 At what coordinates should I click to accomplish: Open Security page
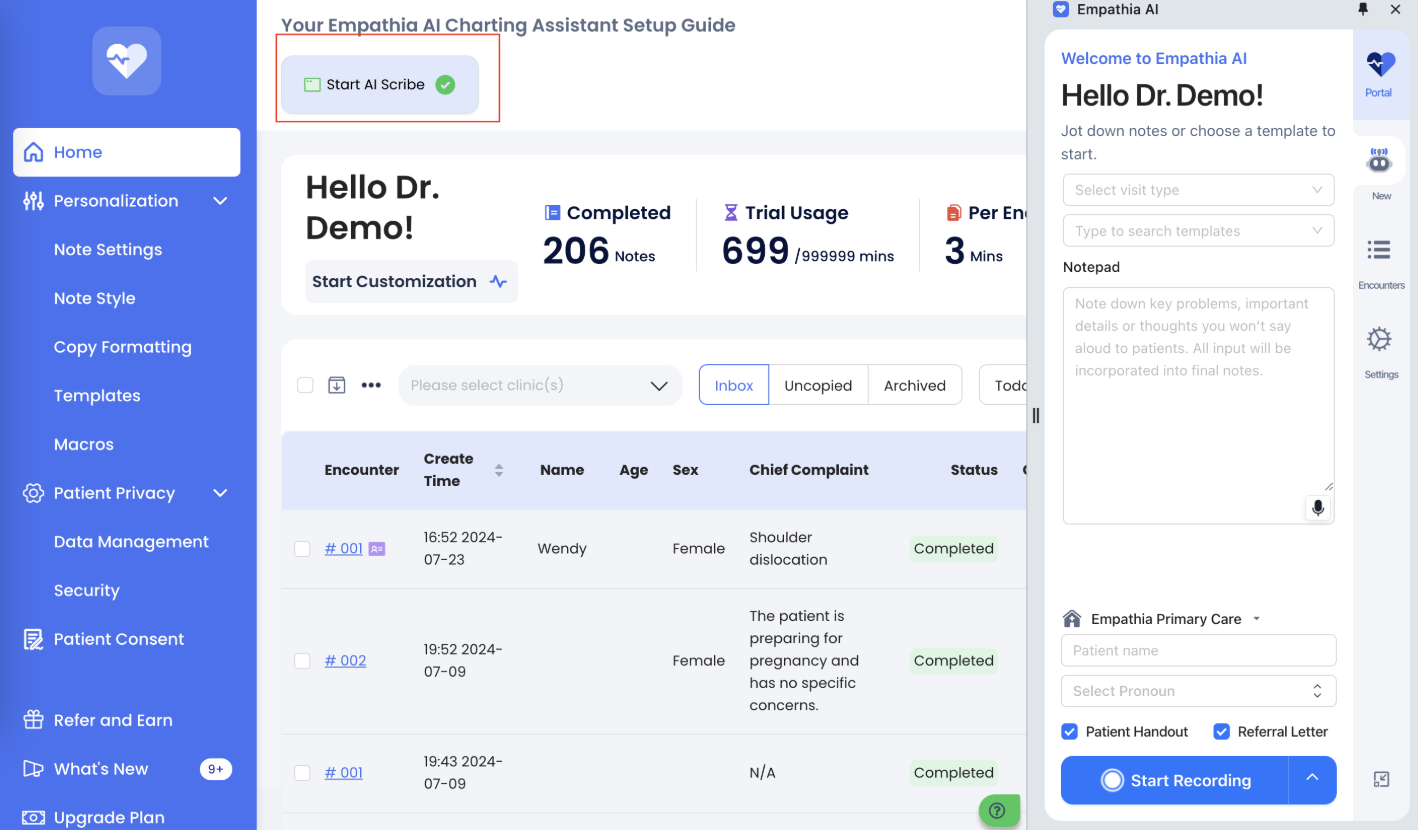tap(87, 591)
